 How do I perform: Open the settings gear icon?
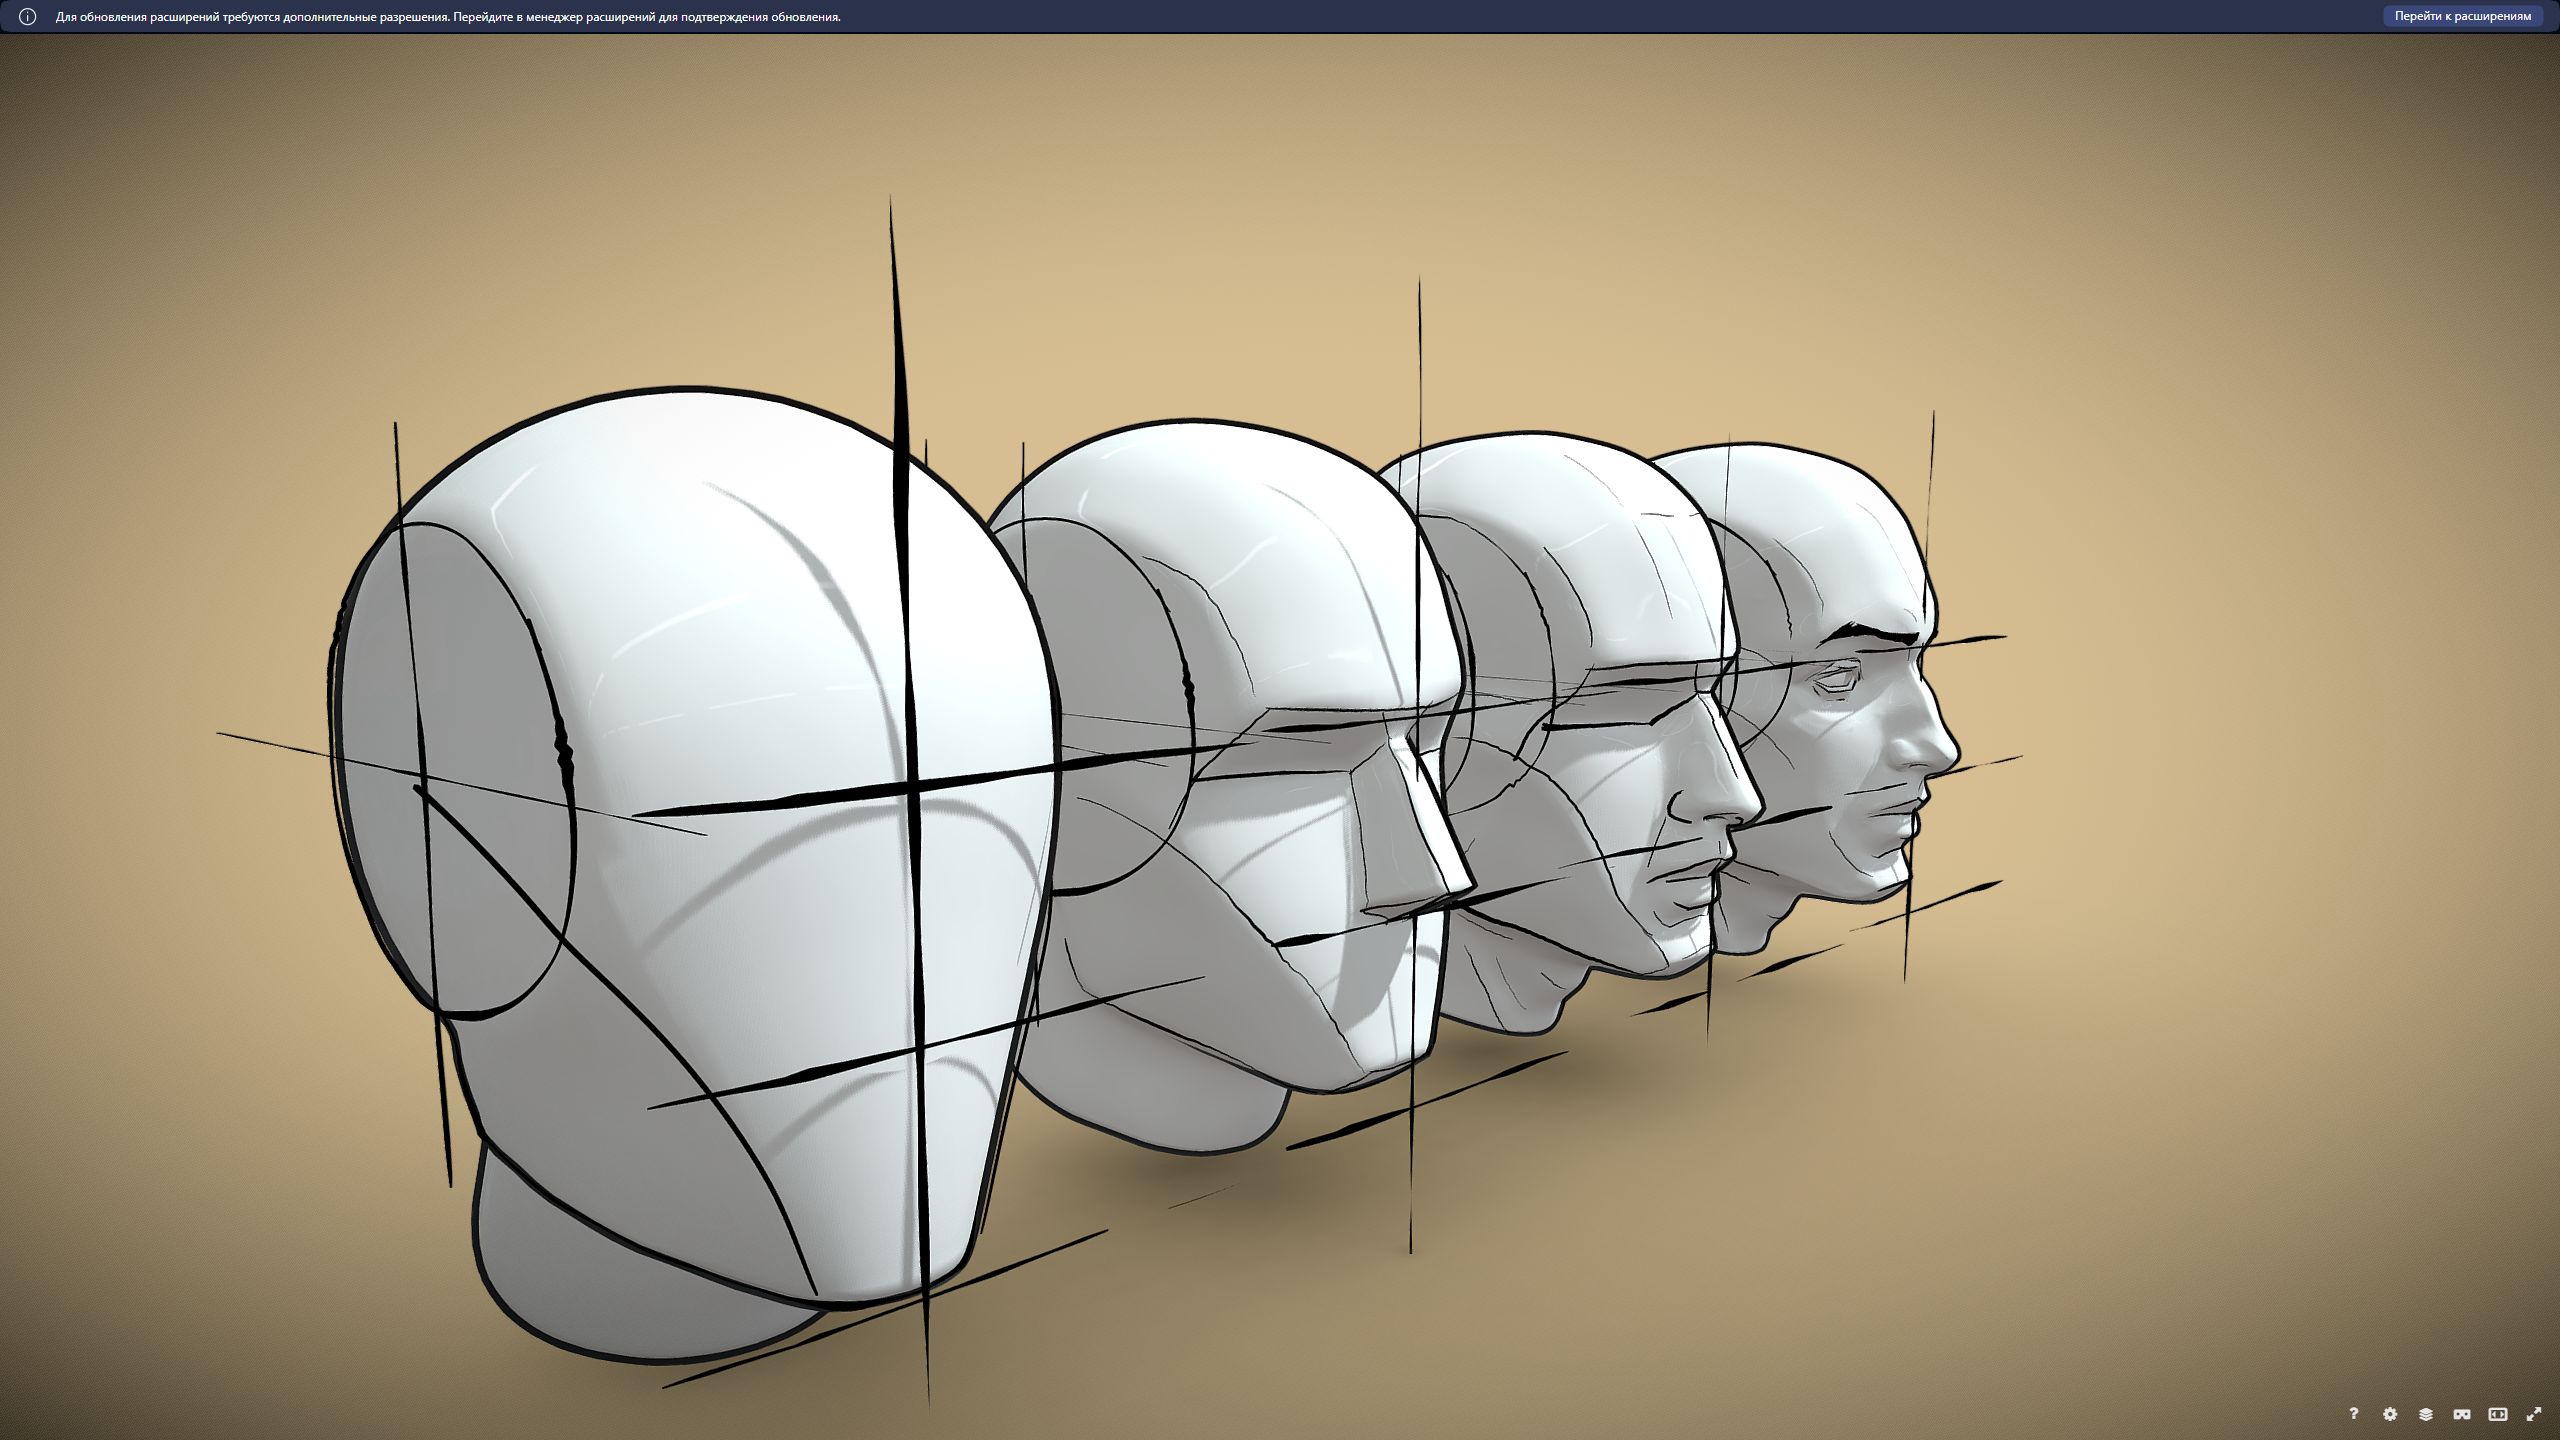pos(2390,1413)
